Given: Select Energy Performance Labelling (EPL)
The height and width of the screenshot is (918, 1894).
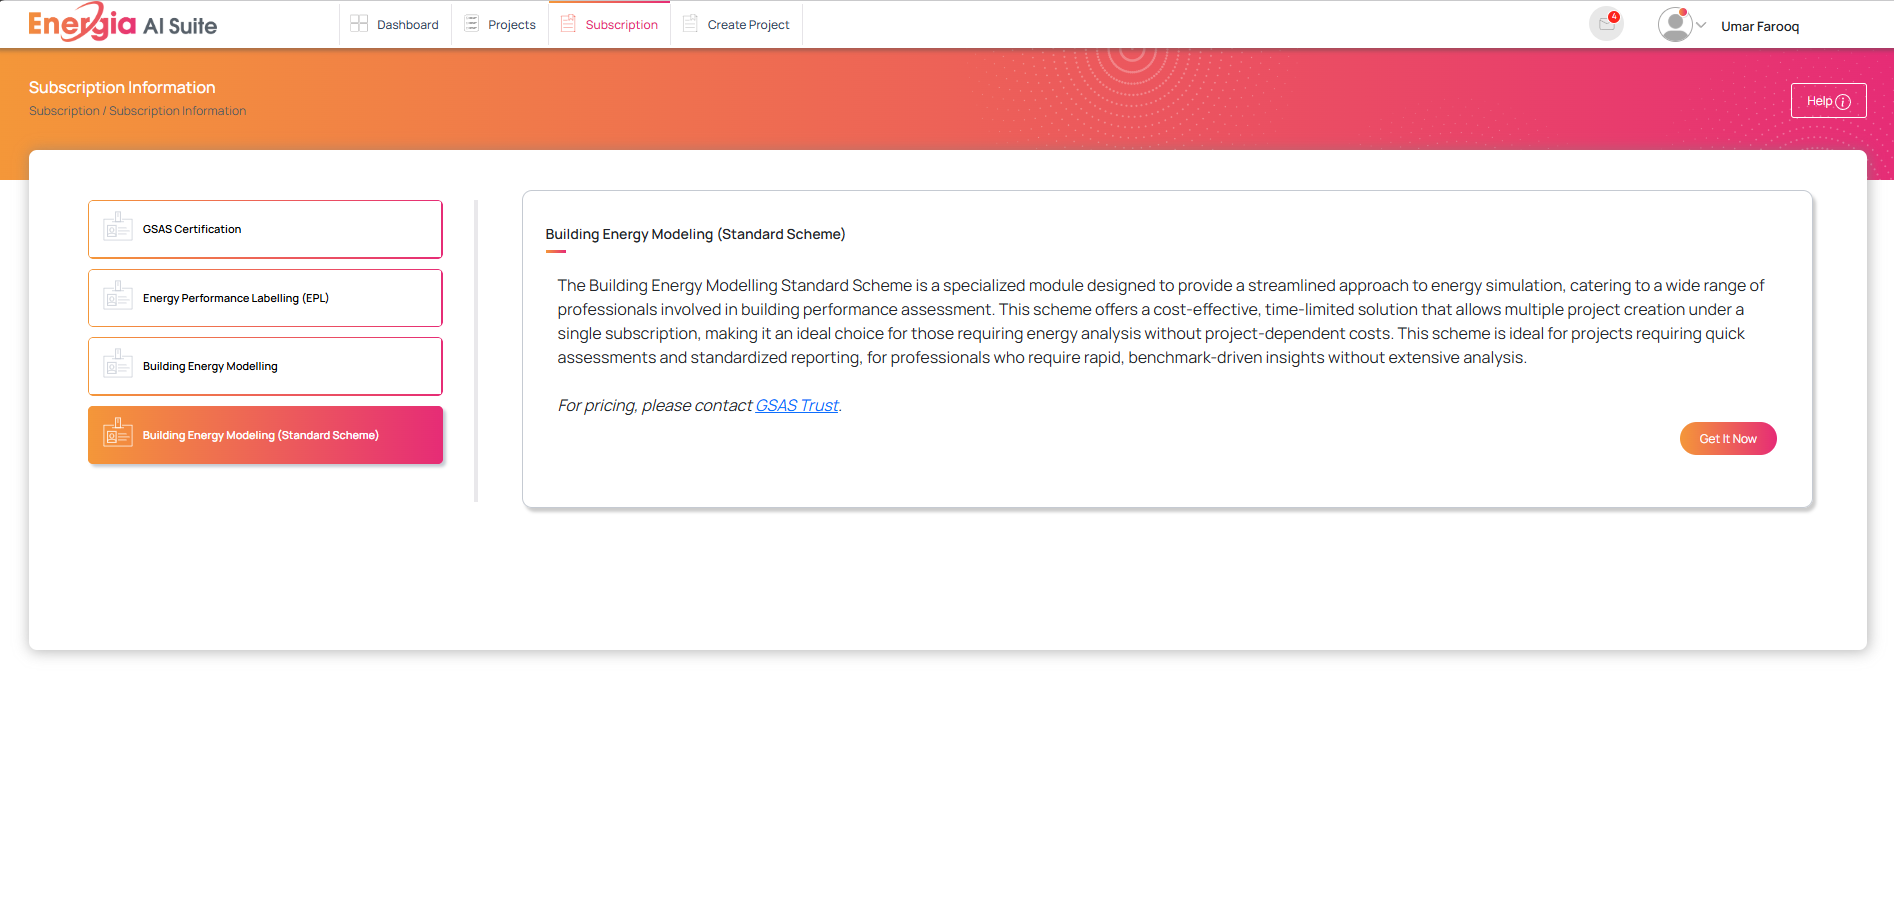Looking at the screenshot, I should point(265,298).
